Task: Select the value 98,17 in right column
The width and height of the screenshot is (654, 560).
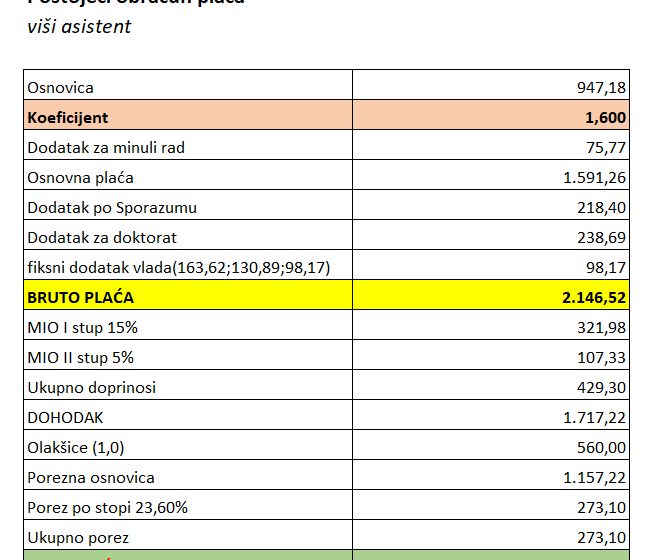Action: click(x=606, y=268)
